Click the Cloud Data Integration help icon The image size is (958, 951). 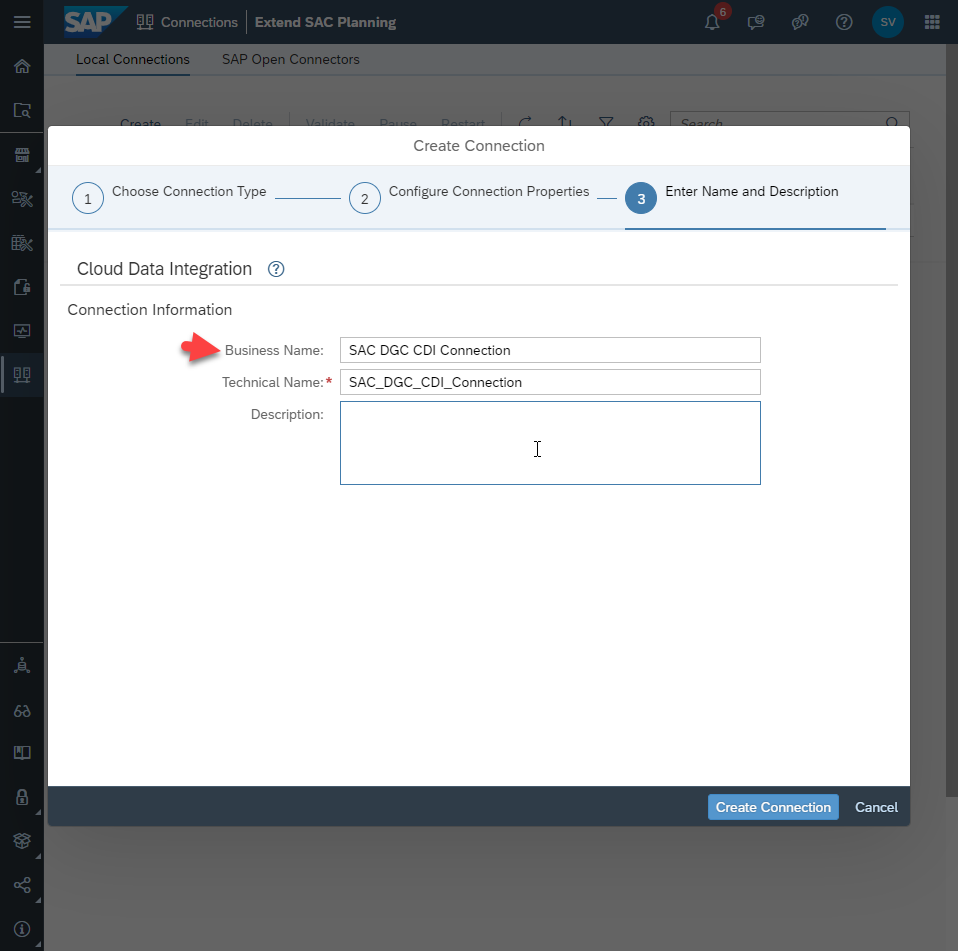coord(276,269)
